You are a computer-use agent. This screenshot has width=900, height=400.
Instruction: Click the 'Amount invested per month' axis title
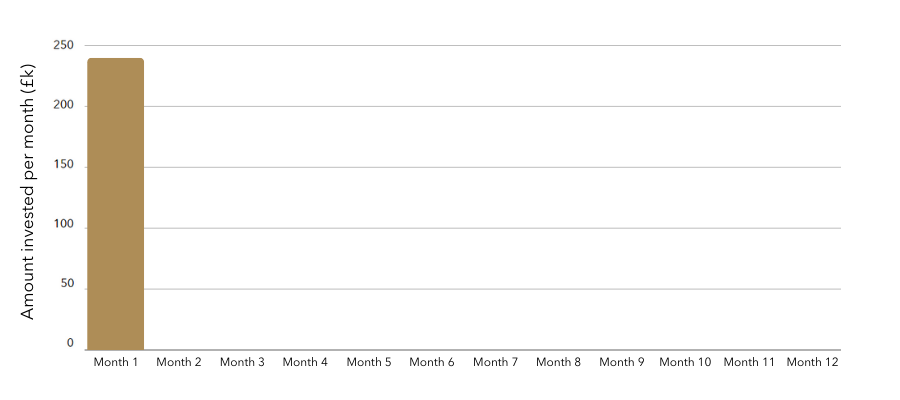pyautogui.click(x=28, y=192)
